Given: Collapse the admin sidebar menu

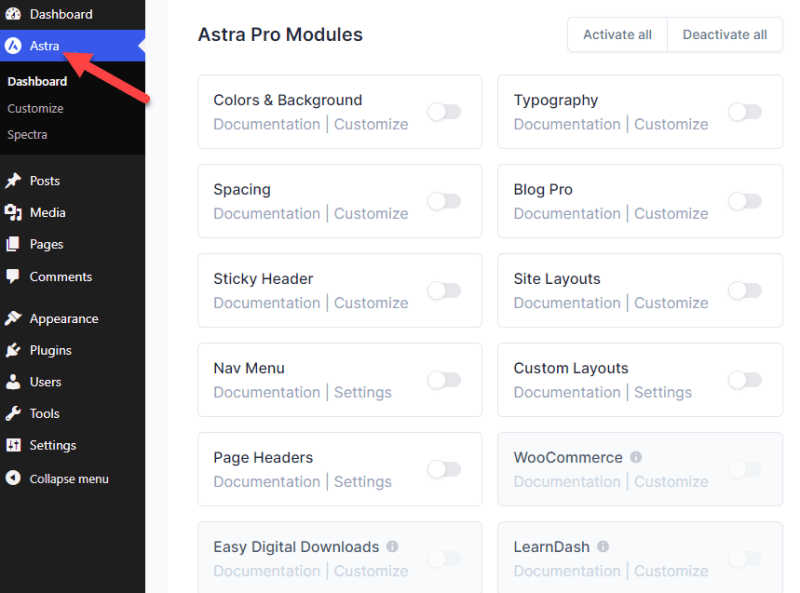Looking at the screenshot, I should [x=72, y=479].
